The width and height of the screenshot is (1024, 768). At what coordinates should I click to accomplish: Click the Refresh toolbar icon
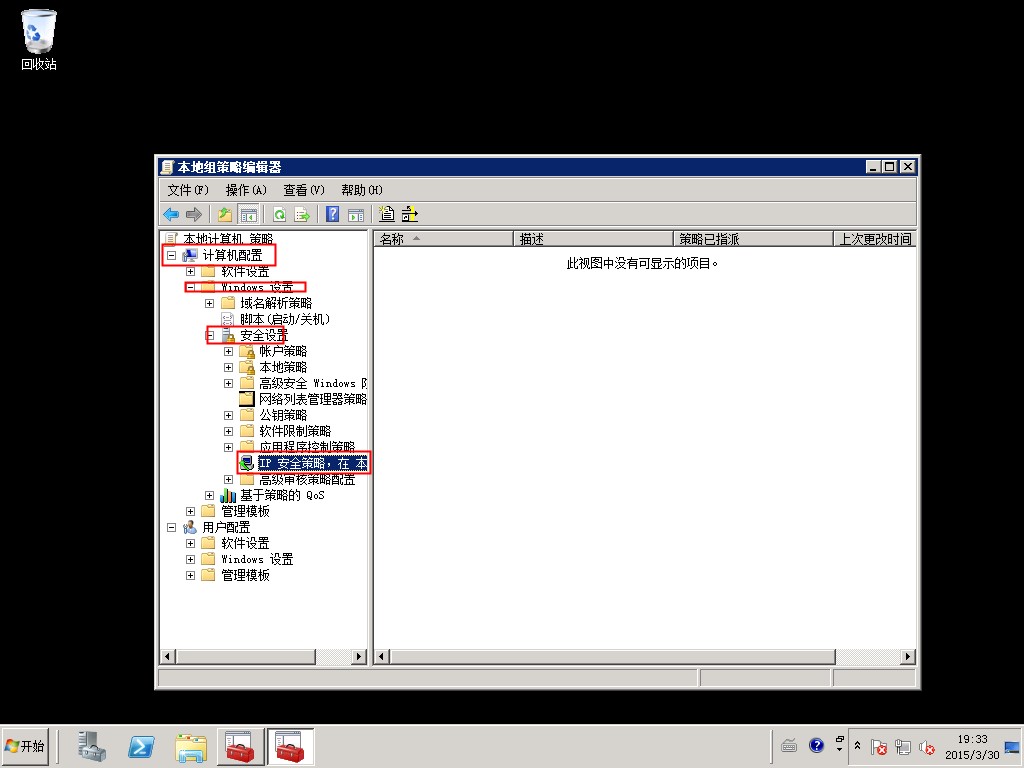coord(279,214)
